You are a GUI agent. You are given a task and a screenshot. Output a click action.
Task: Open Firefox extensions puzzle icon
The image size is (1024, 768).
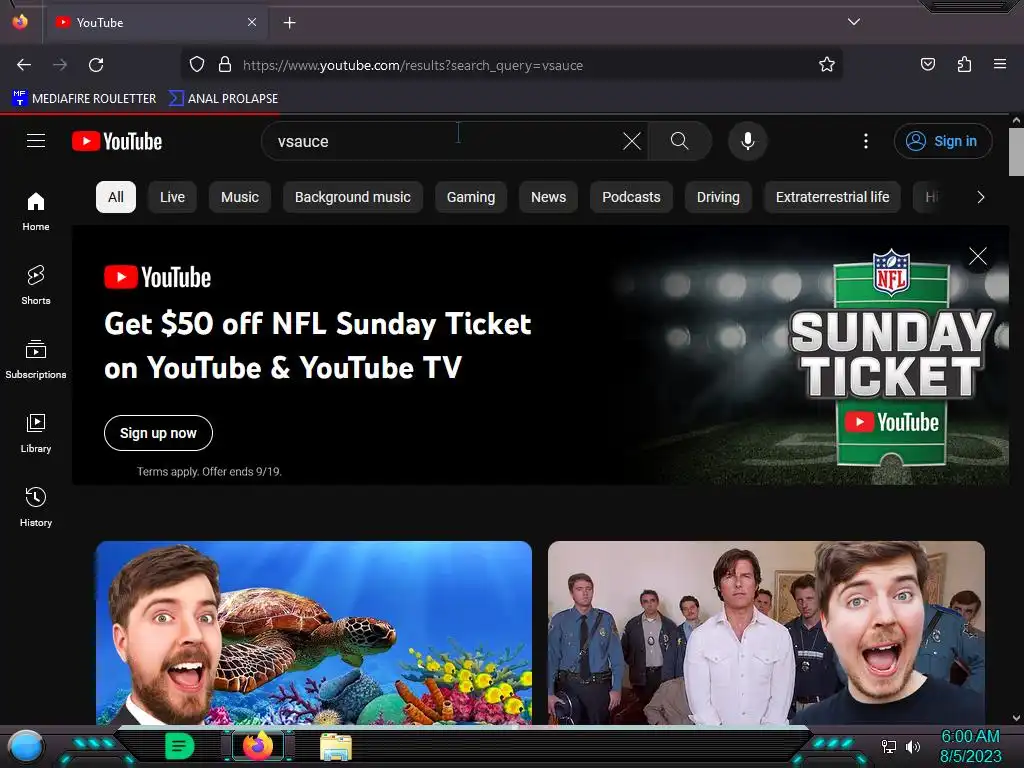point(964,65)
